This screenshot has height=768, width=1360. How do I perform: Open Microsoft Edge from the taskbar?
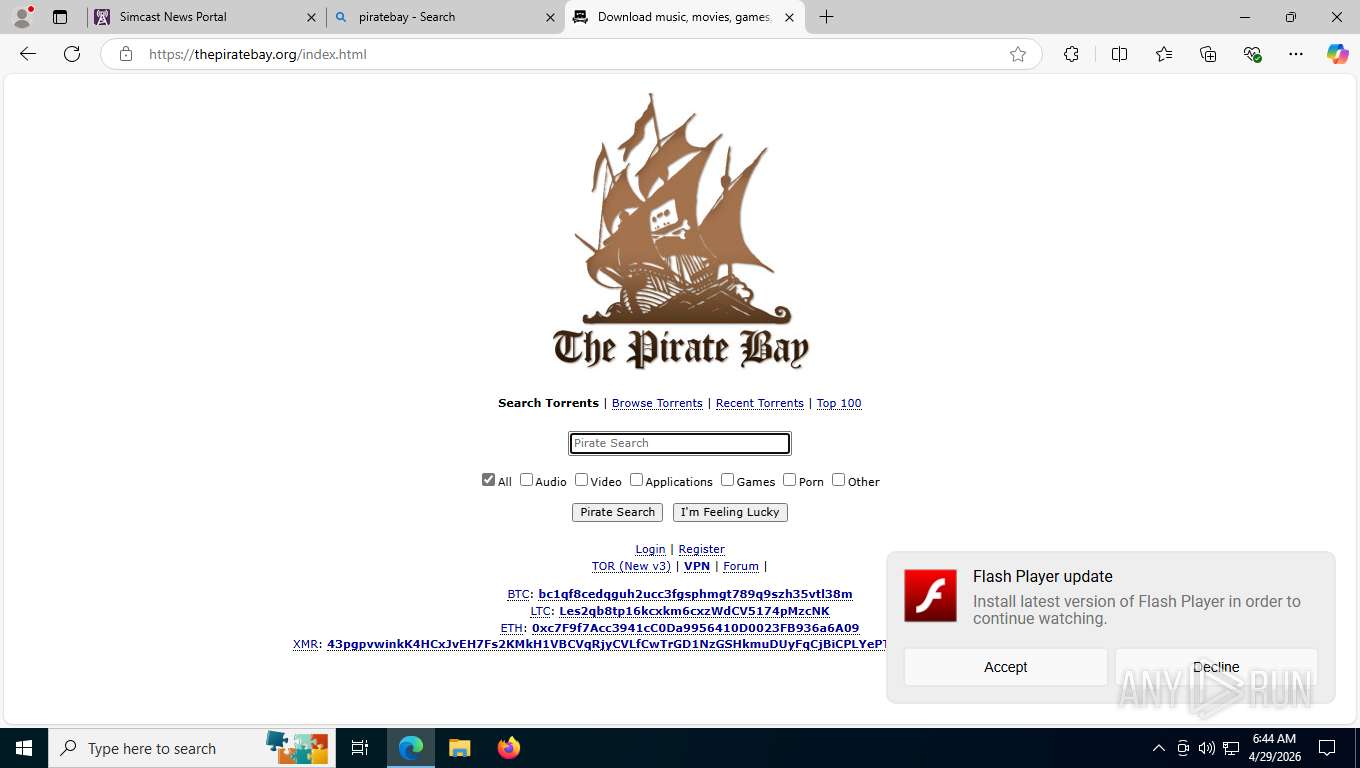[x=411, y=748]
